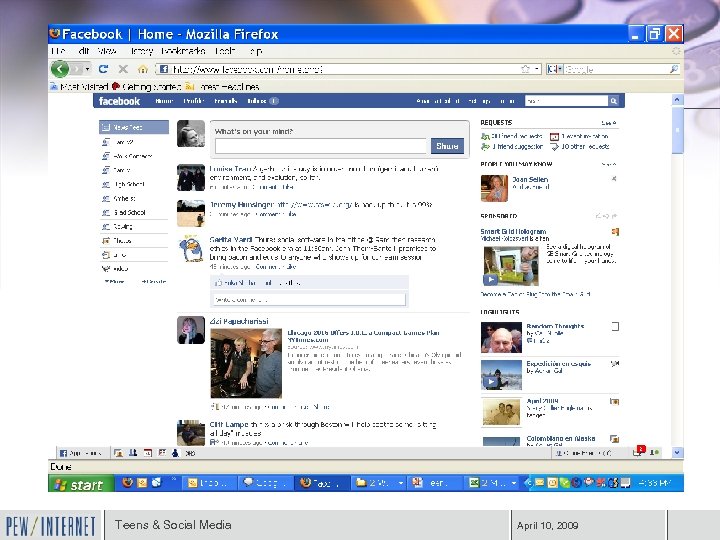
Task: Dismiss the Joan Sellen suggestion X
Action: click(x=614, y=179)
